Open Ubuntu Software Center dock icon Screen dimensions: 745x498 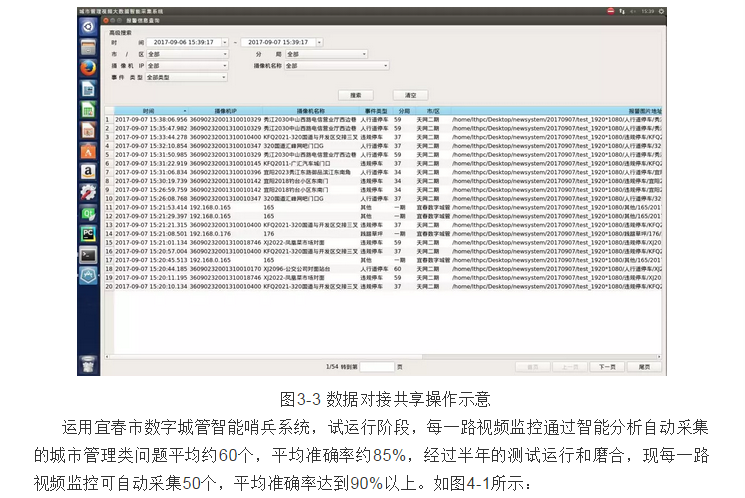click(x=88, y=152)
